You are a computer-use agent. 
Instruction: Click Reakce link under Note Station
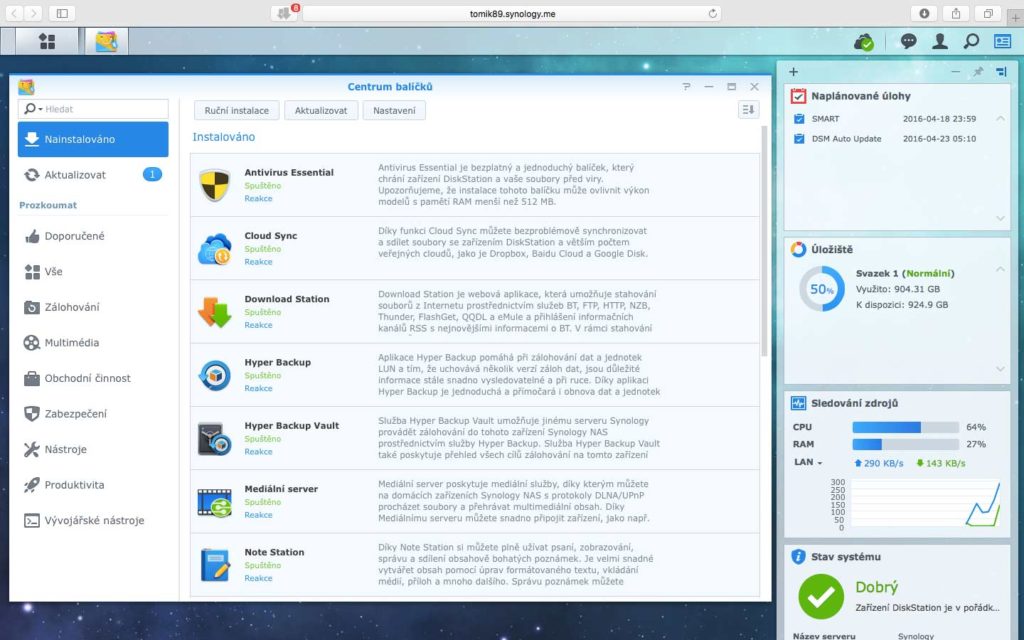point(258,579)
